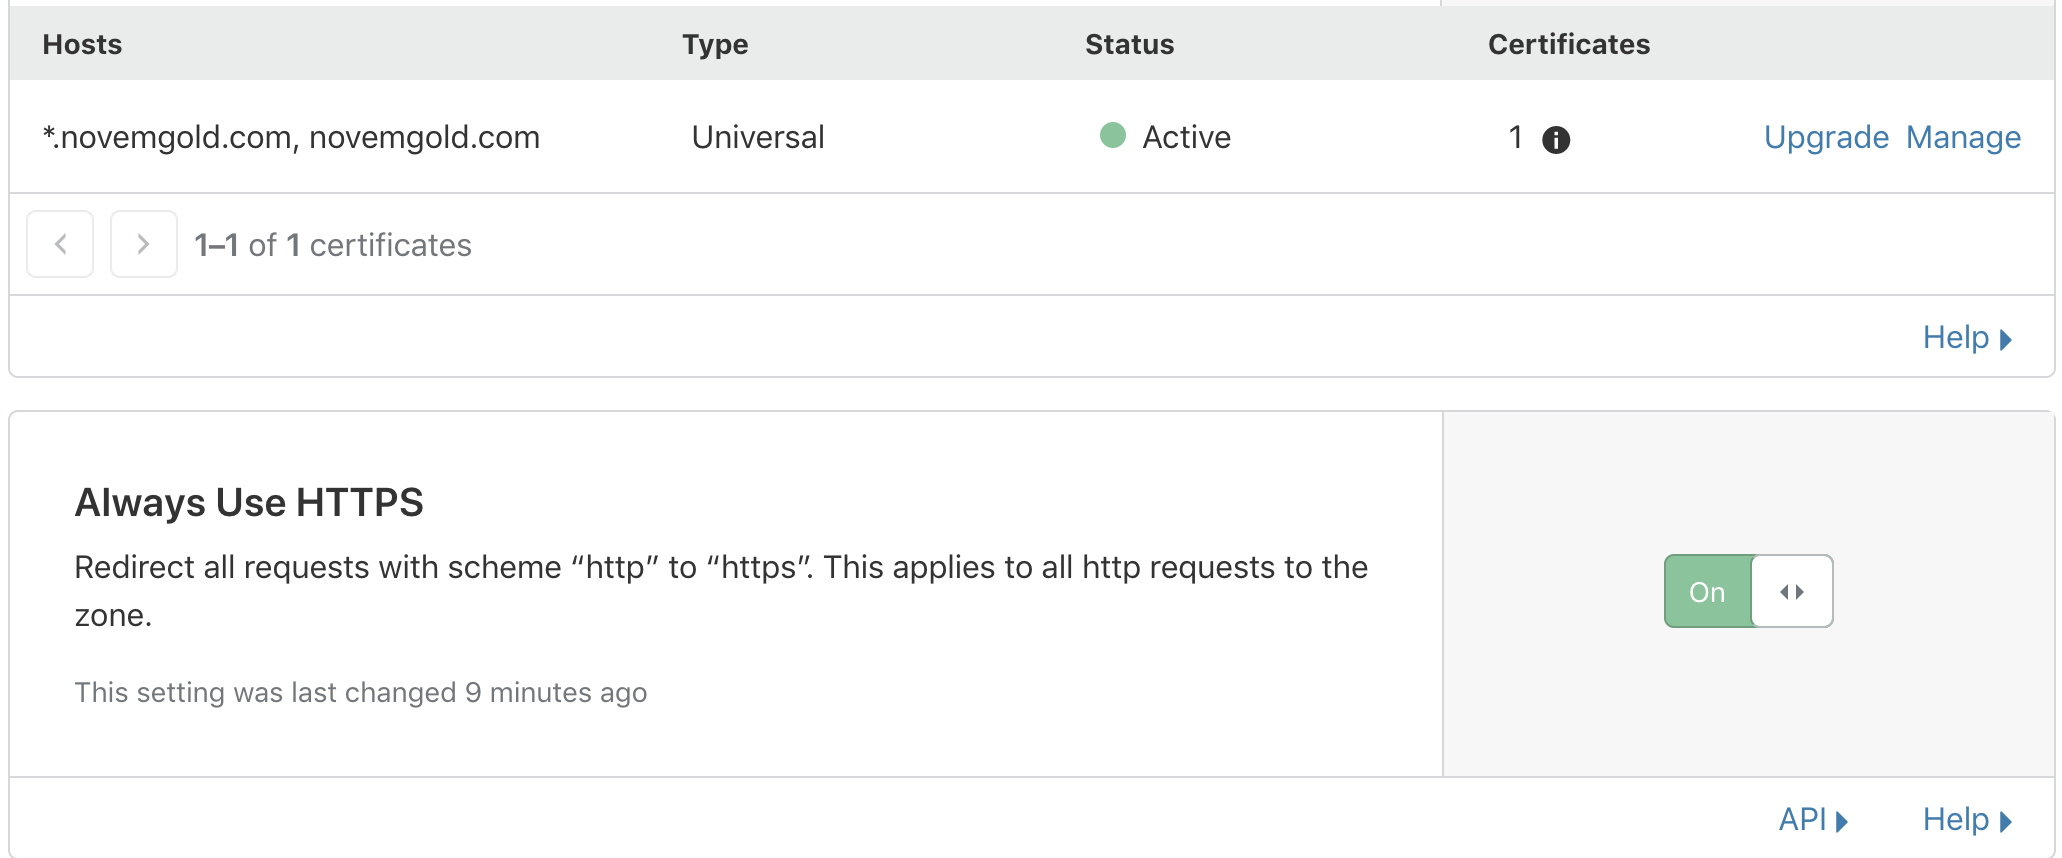Expand Help under Always Use HTTPS card
This screenshot has width=2062, height=858.
pyautogui.click(x=1966, y=820)
